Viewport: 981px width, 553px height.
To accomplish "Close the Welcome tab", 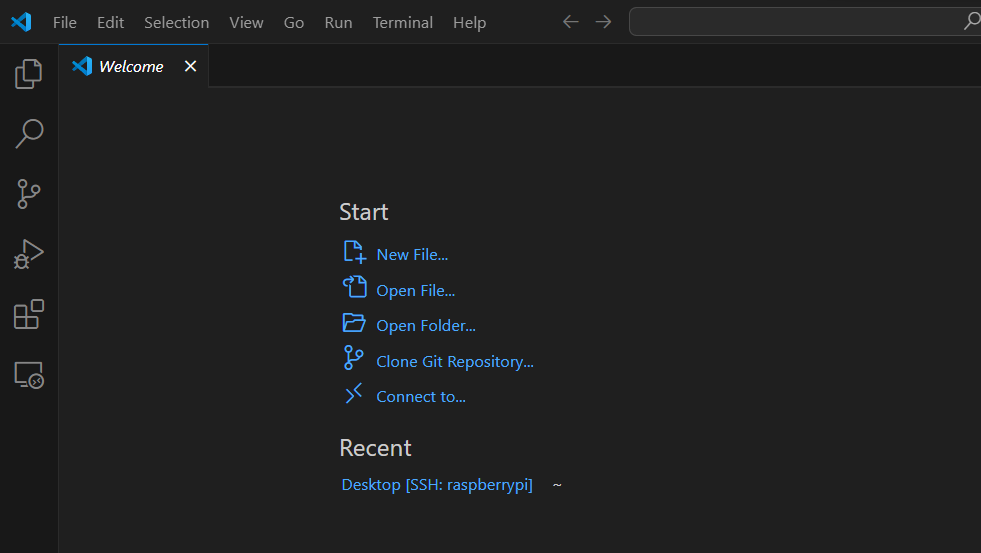I will (x=190, y=66).
